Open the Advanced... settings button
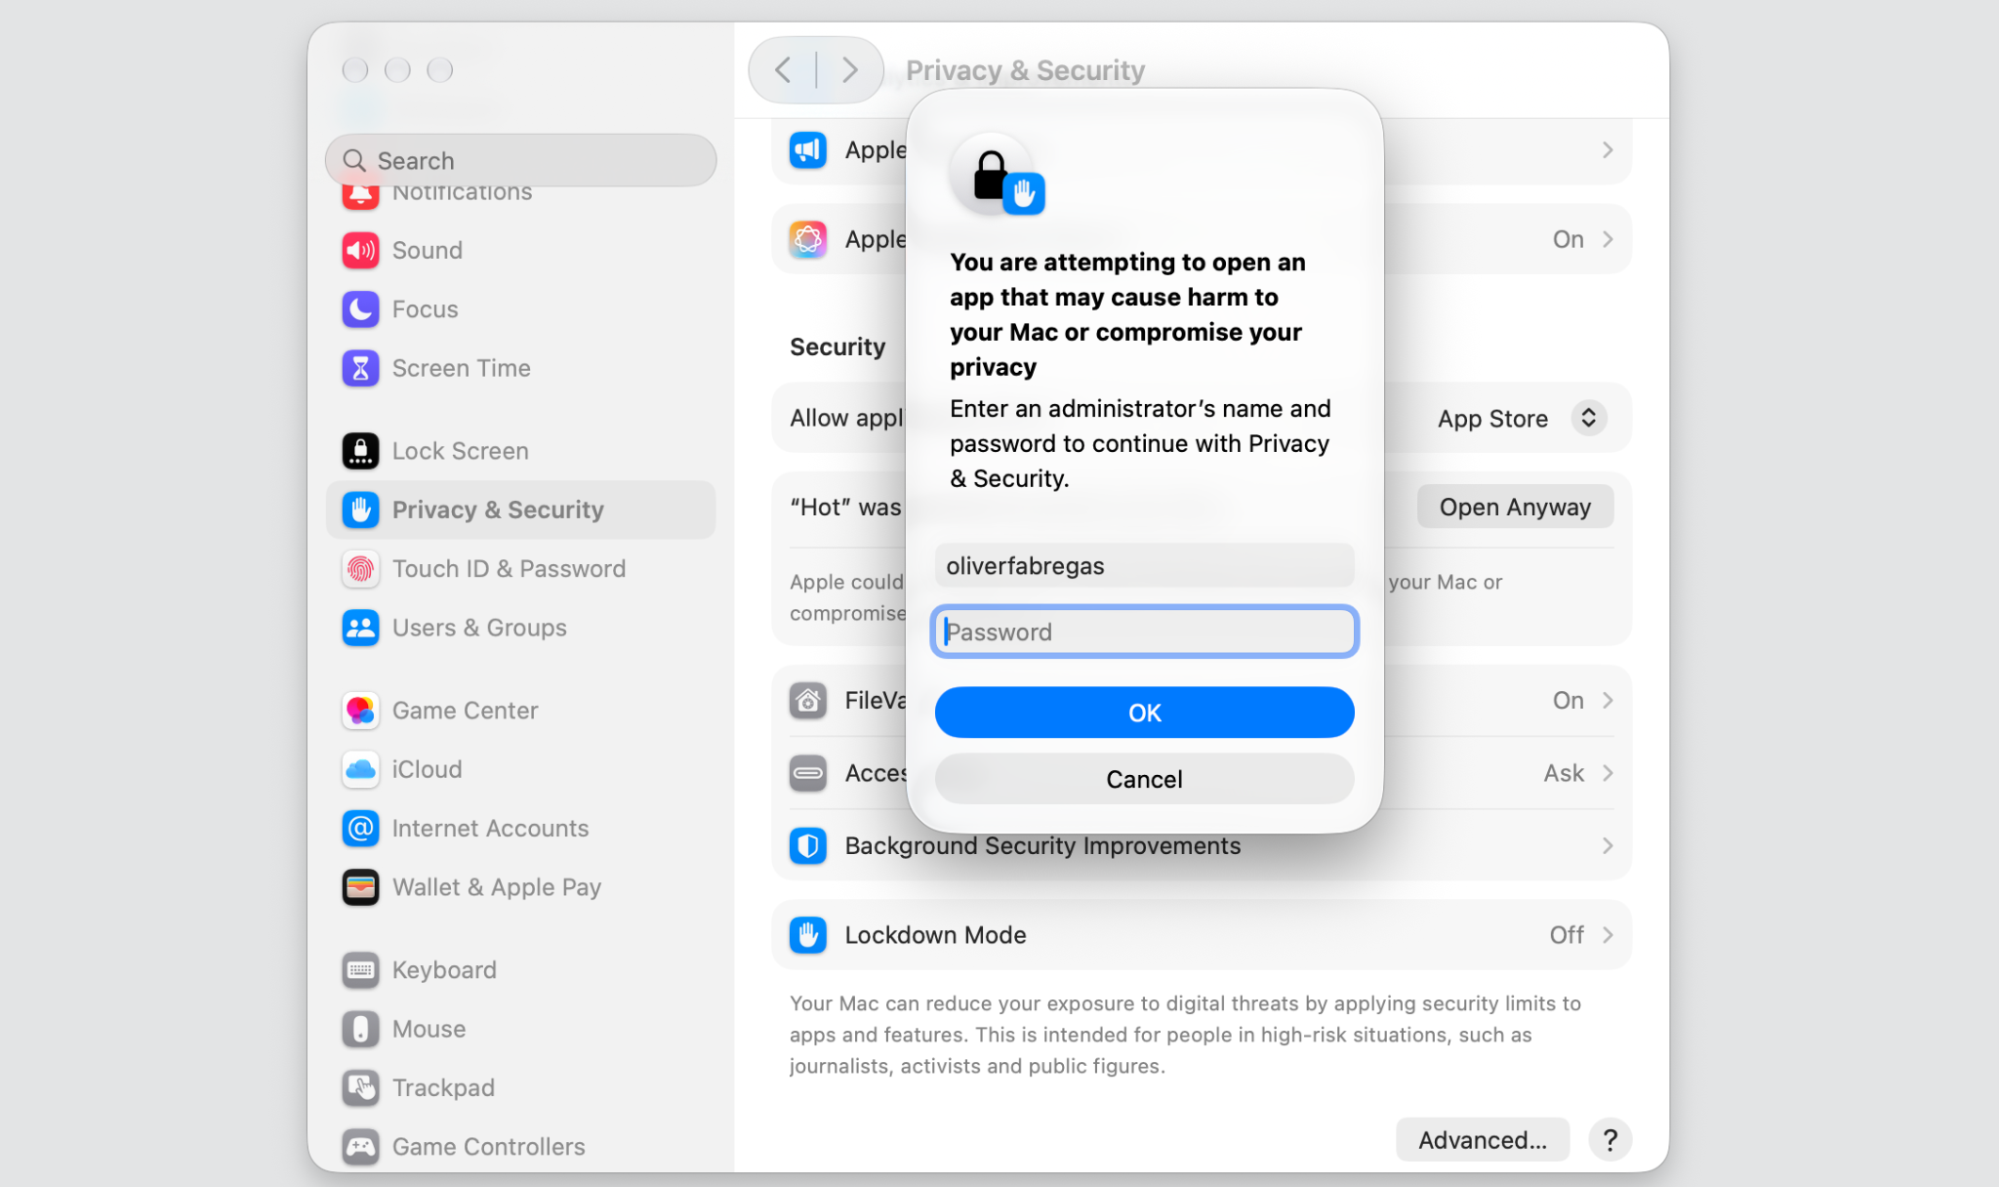This screenshot has height=1187, width=1999. pyautogui.click(x=1482, y=1140)
